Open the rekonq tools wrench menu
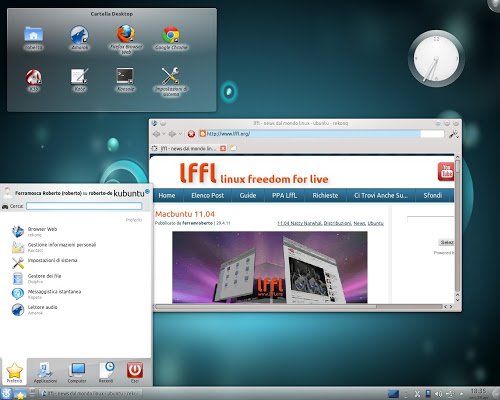The width and height of the screenshot is (500, 400). point(453,134)
